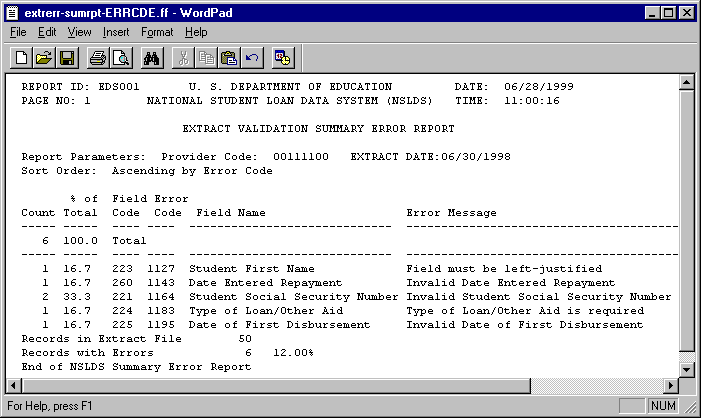
Task: Click the 'Student First Name' field row
Action: pyautogui.click(x=252, y=269)
